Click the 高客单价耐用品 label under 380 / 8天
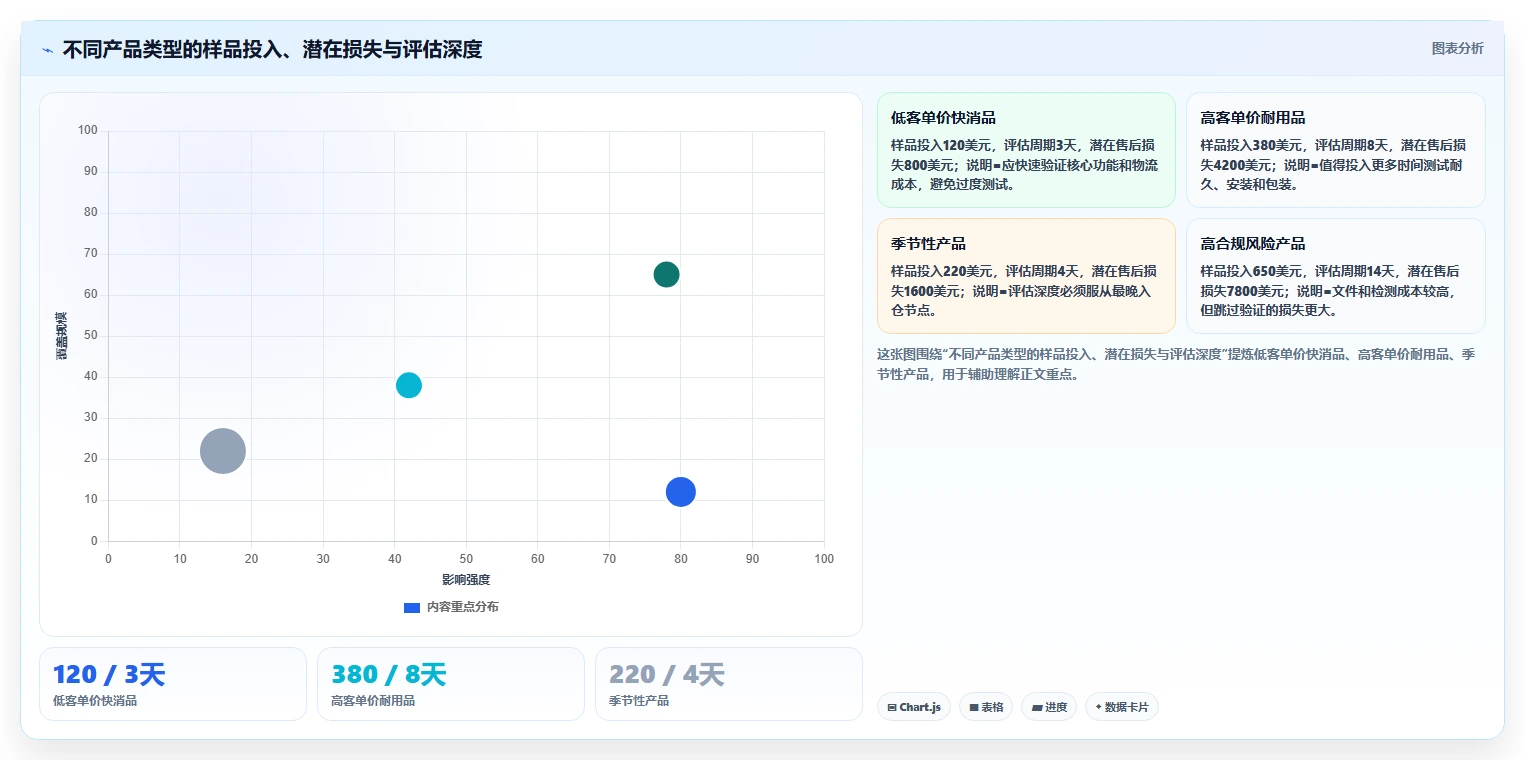The image size is (1525, 760). click(373, 701)
